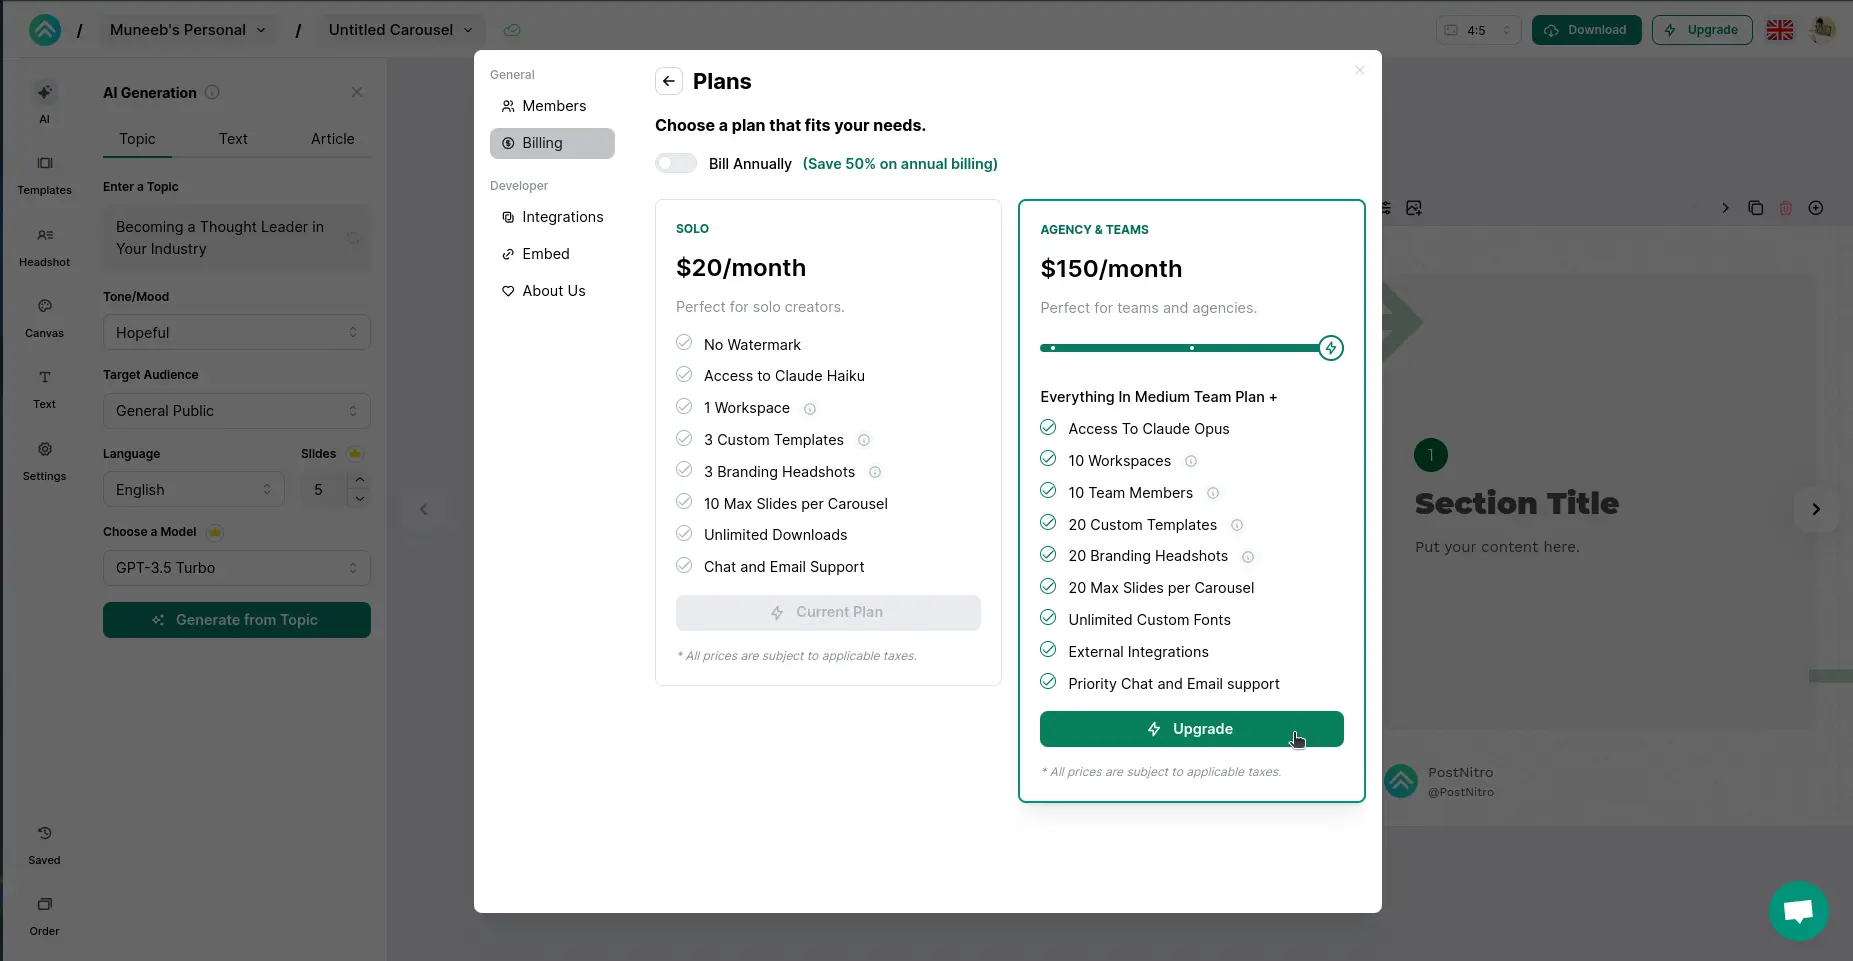
Task: Delete the slide using the trash icon
Action: [x=1787, y=208]
